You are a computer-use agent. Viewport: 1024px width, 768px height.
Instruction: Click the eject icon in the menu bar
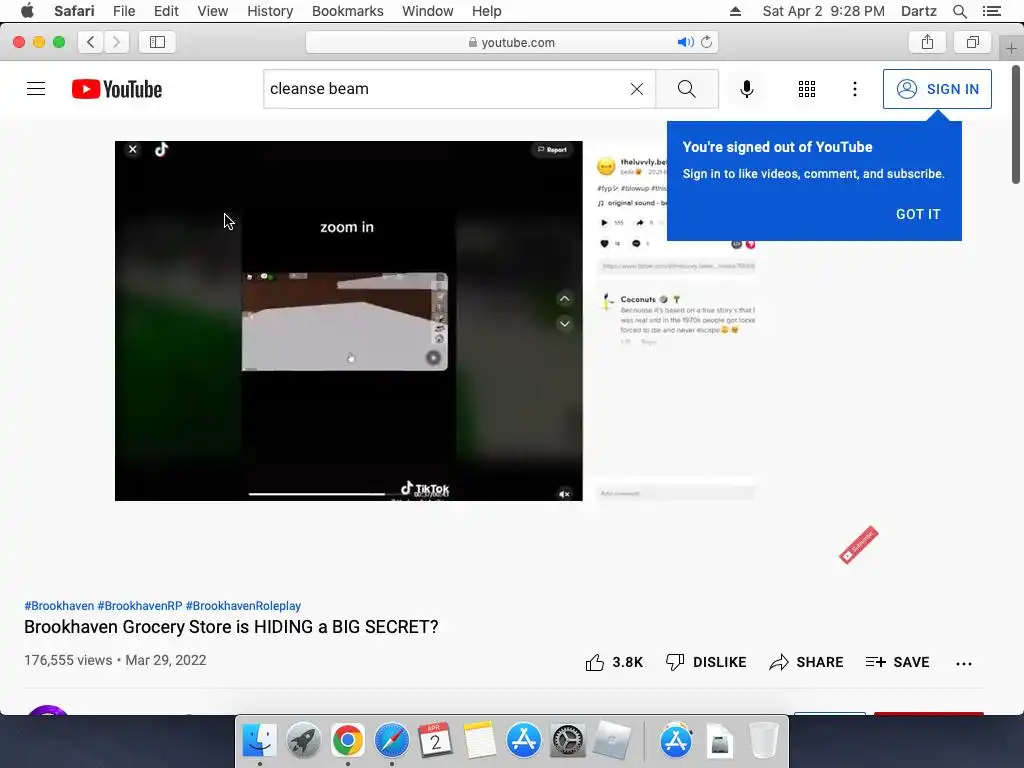[x=735, y=11]
